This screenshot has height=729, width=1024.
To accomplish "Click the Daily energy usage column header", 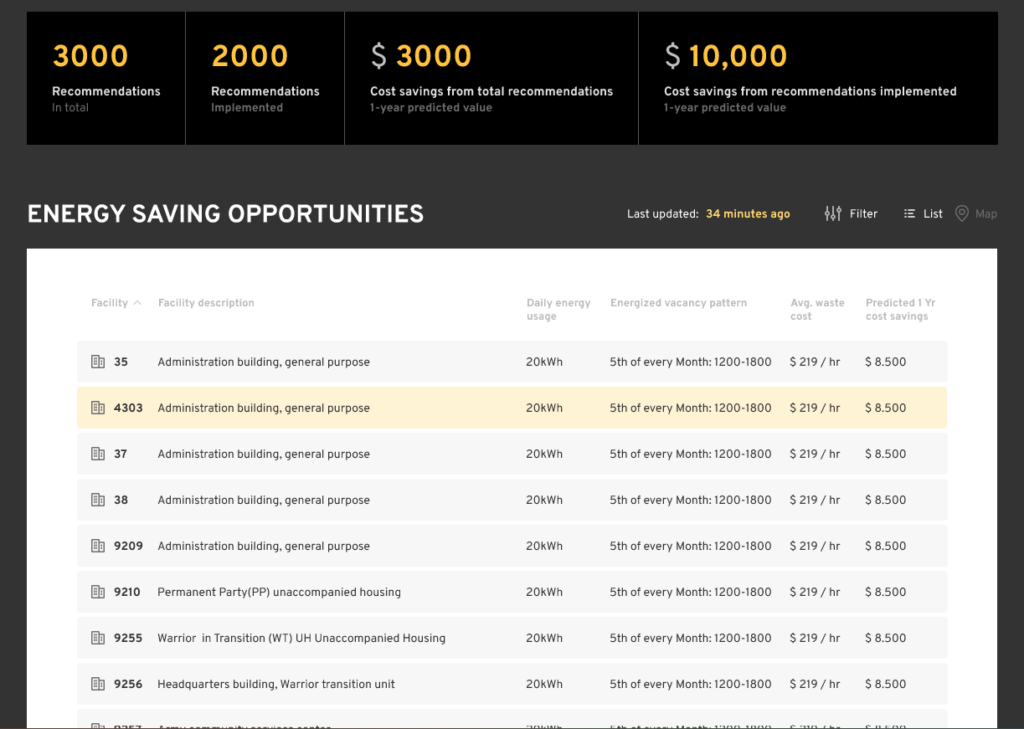I will pos(558,309).
